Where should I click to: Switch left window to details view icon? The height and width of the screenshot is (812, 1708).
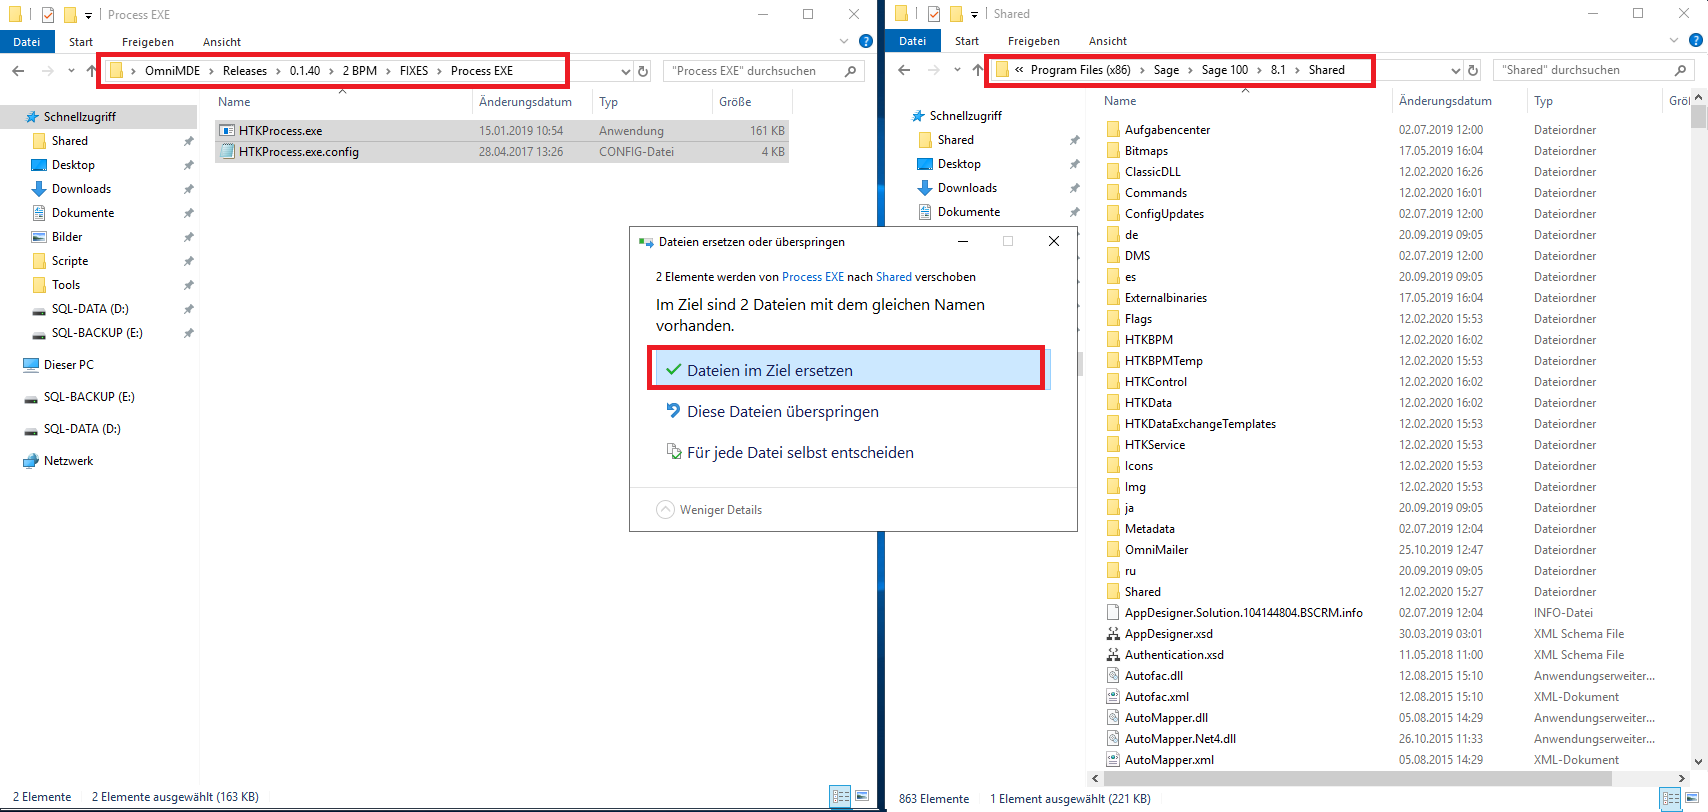(841, 797)
